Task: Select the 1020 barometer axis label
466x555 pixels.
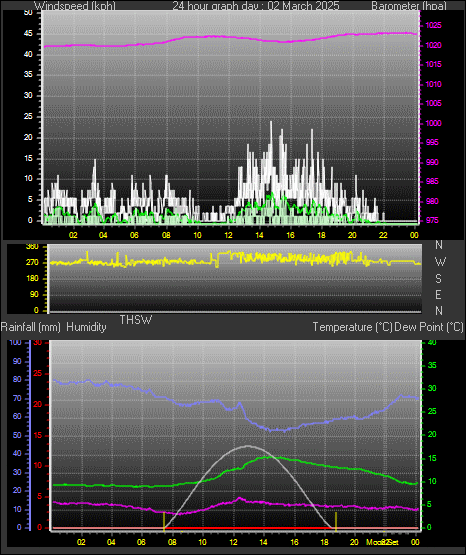Action: [x=433, y=45]
